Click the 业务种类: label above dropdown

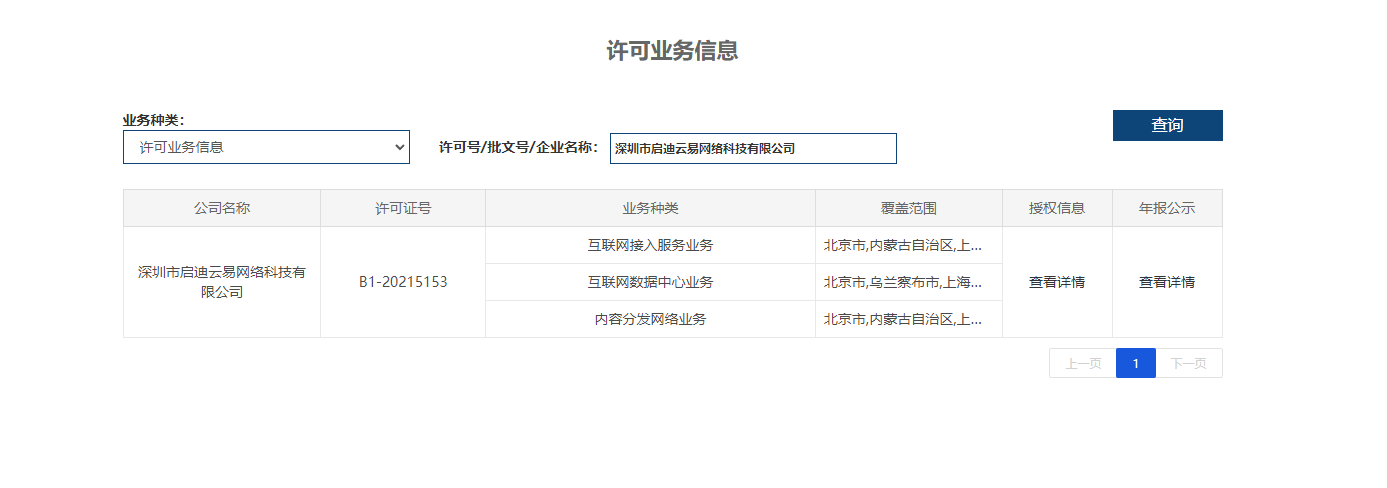click(x=154, y=120)
